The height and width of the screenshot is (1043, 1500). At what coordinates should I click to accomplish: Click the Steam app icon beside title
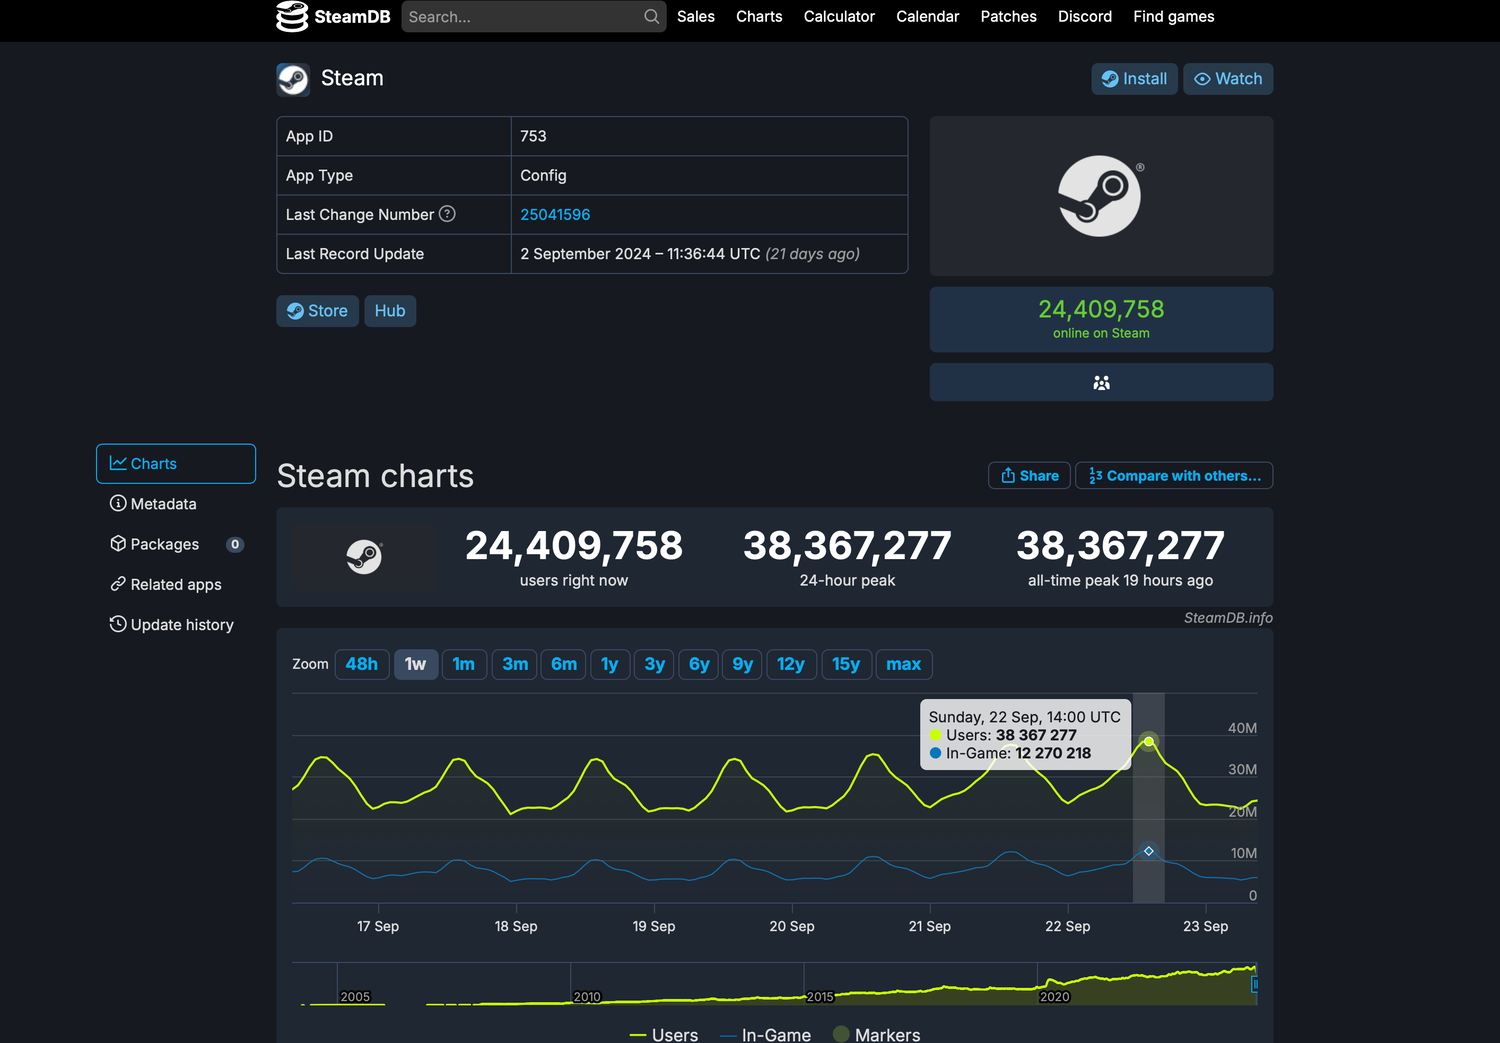[293, 79]
